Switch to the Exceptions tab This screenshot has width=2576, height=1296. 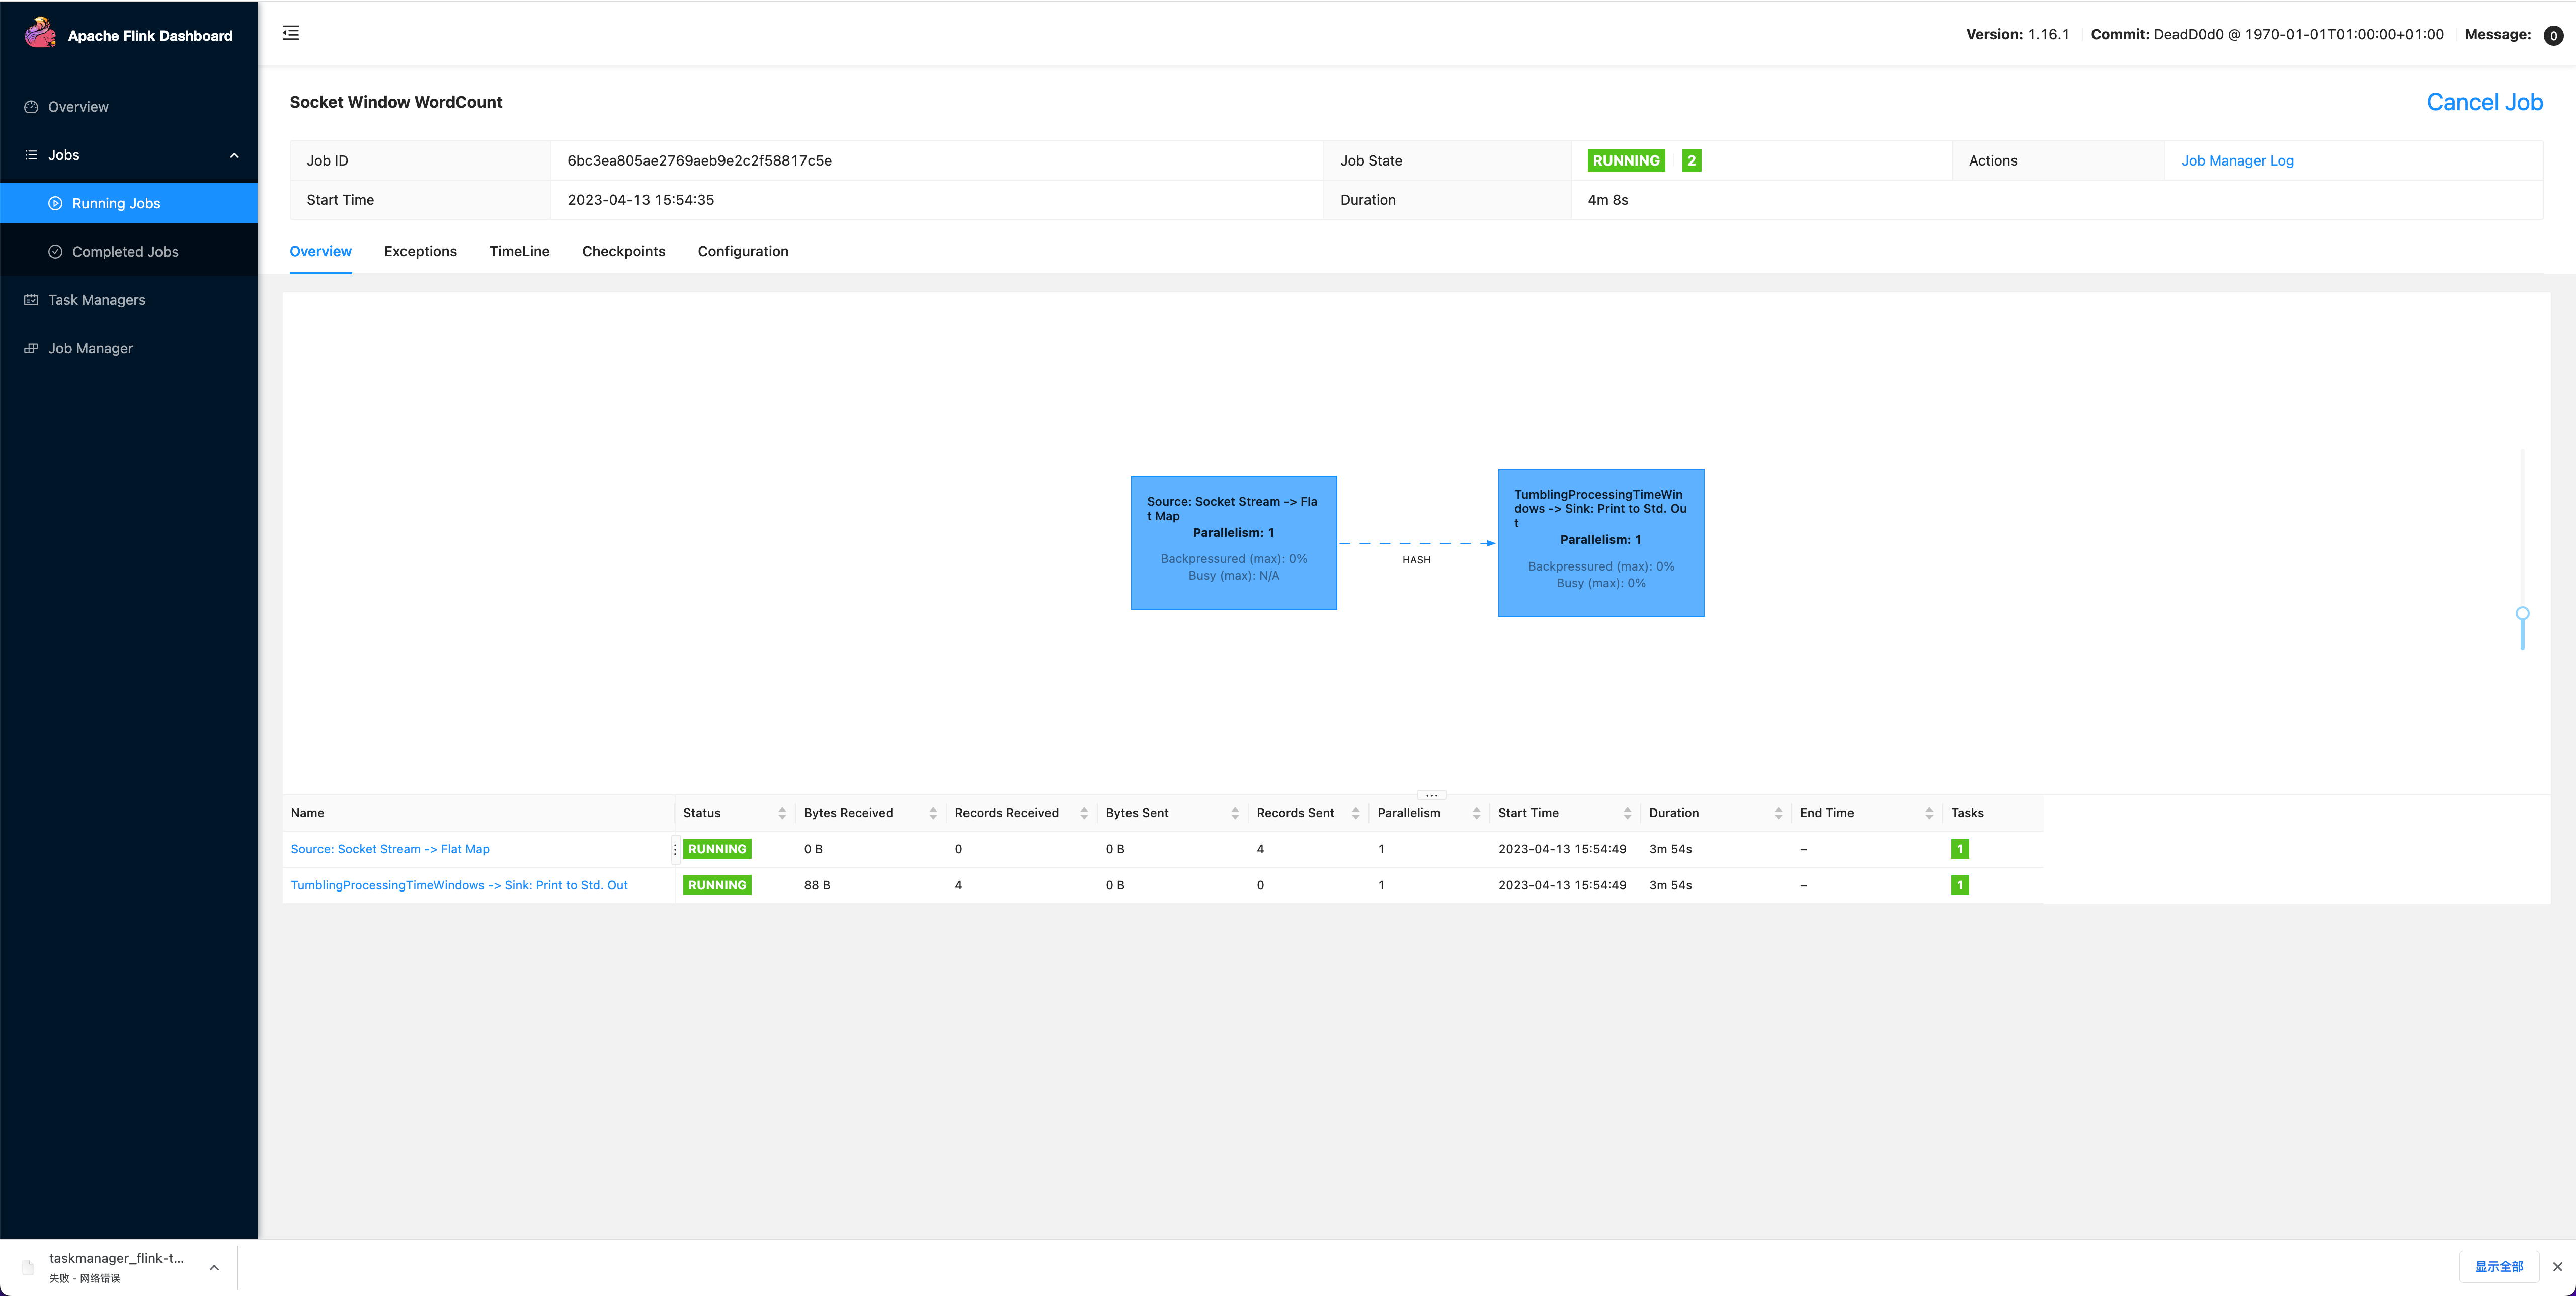(x=420, y=251)
